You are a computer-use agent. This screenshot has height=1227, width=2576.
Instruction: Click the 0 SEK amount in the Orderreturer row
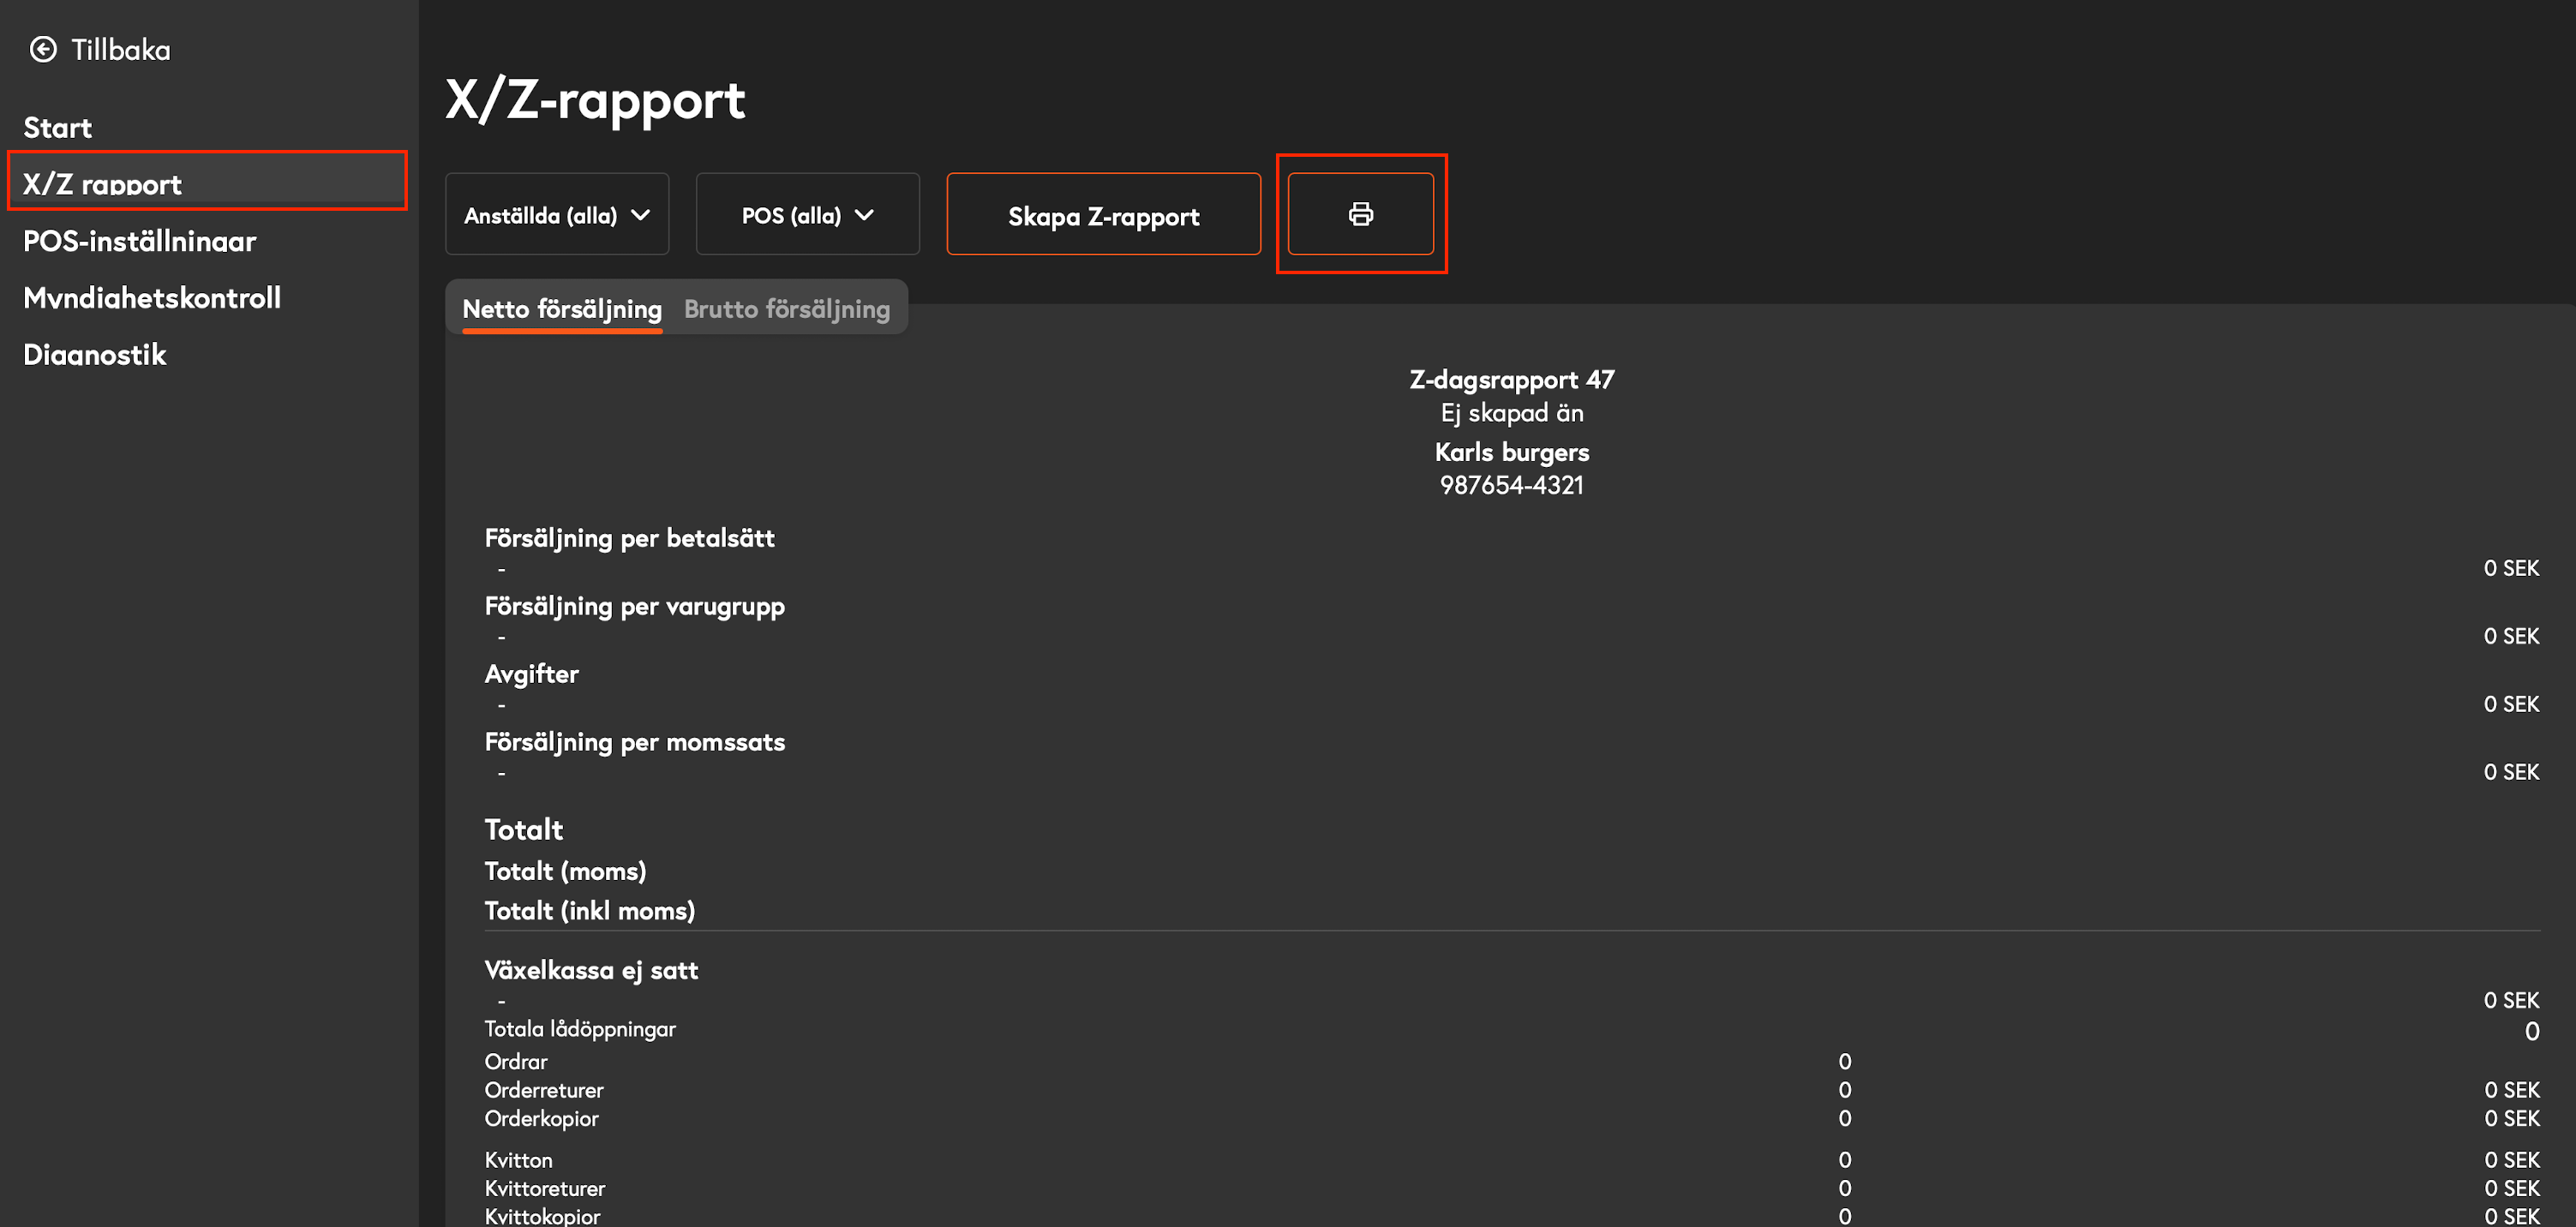2511,1090
